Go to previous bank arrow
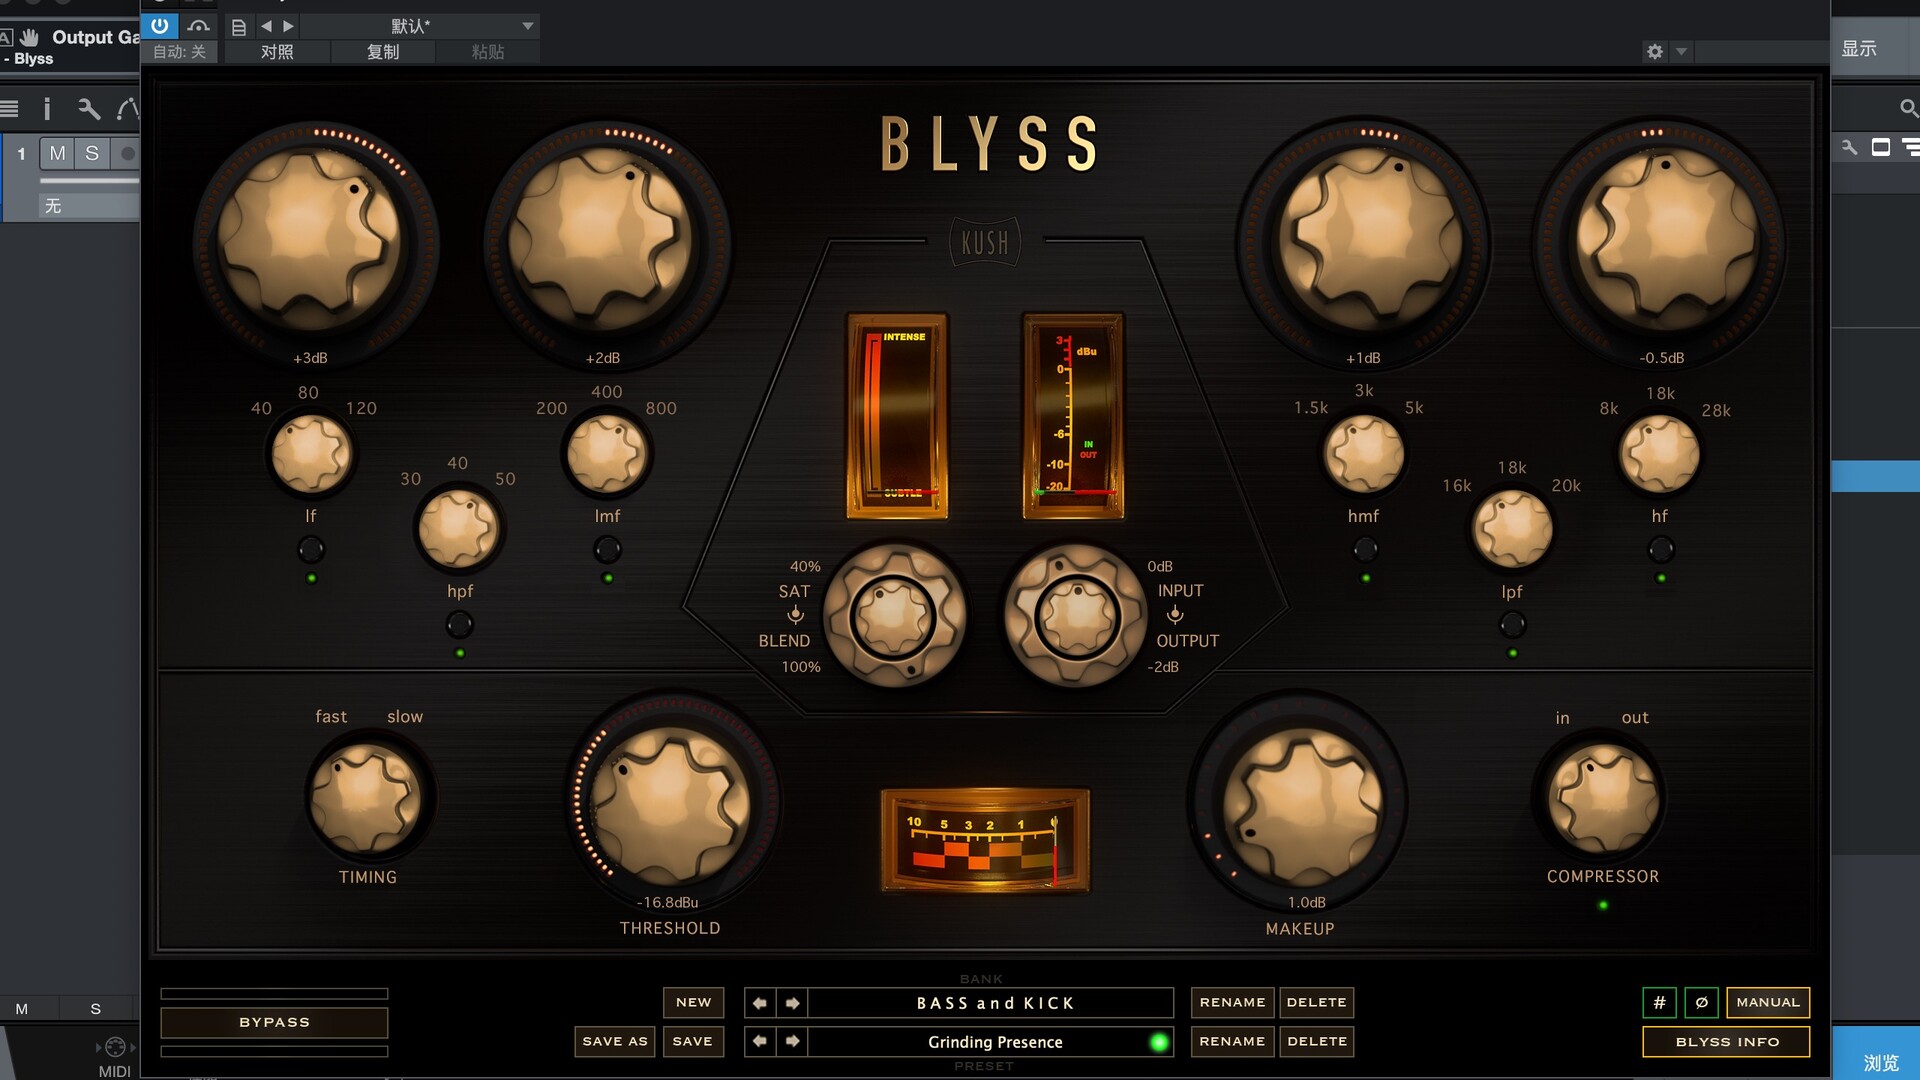 (x=760, y=1003)
